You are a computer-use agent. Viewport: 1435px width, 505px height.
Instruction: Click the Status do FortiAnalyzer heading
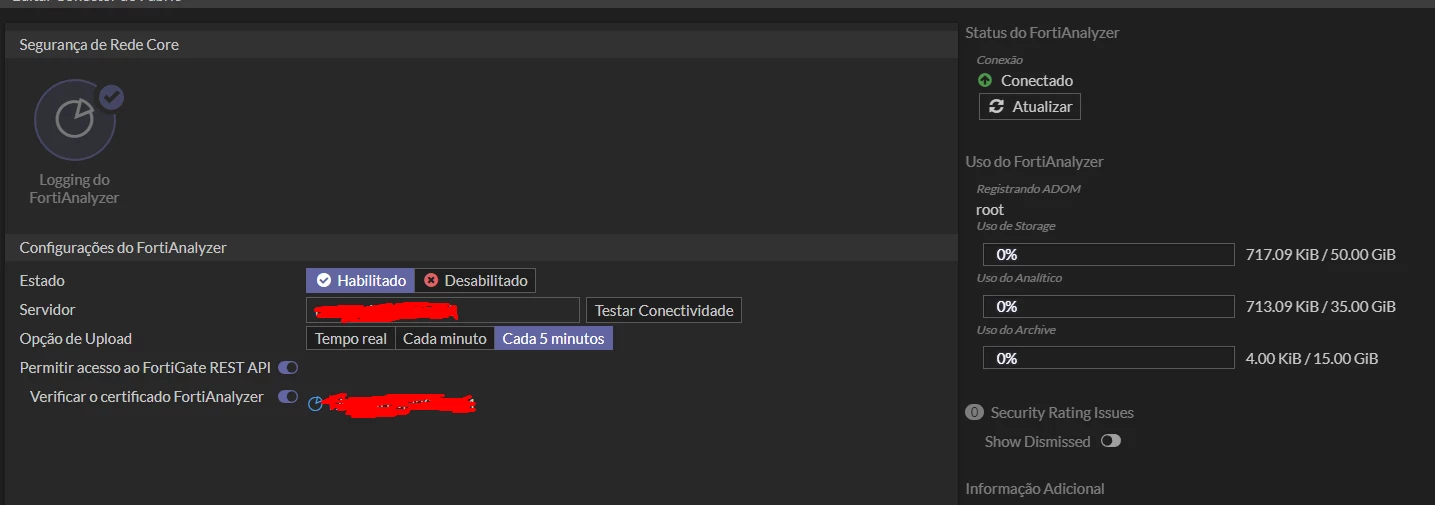1042,33
